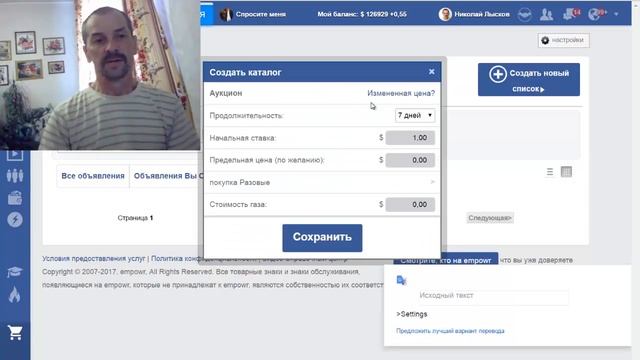This screenshot has width=640, height=360.
Task: Open notifications icon with red badge 14
Action: [571, 14]
